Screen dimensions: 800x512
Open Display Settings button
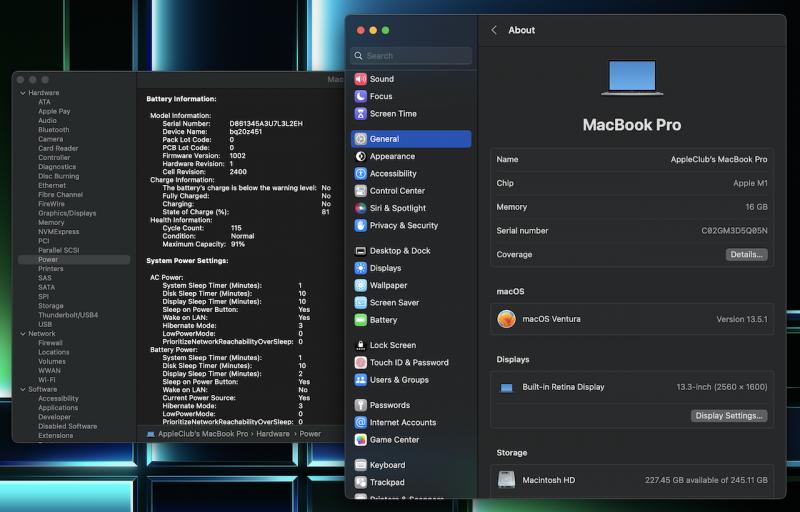coord(729,415)
